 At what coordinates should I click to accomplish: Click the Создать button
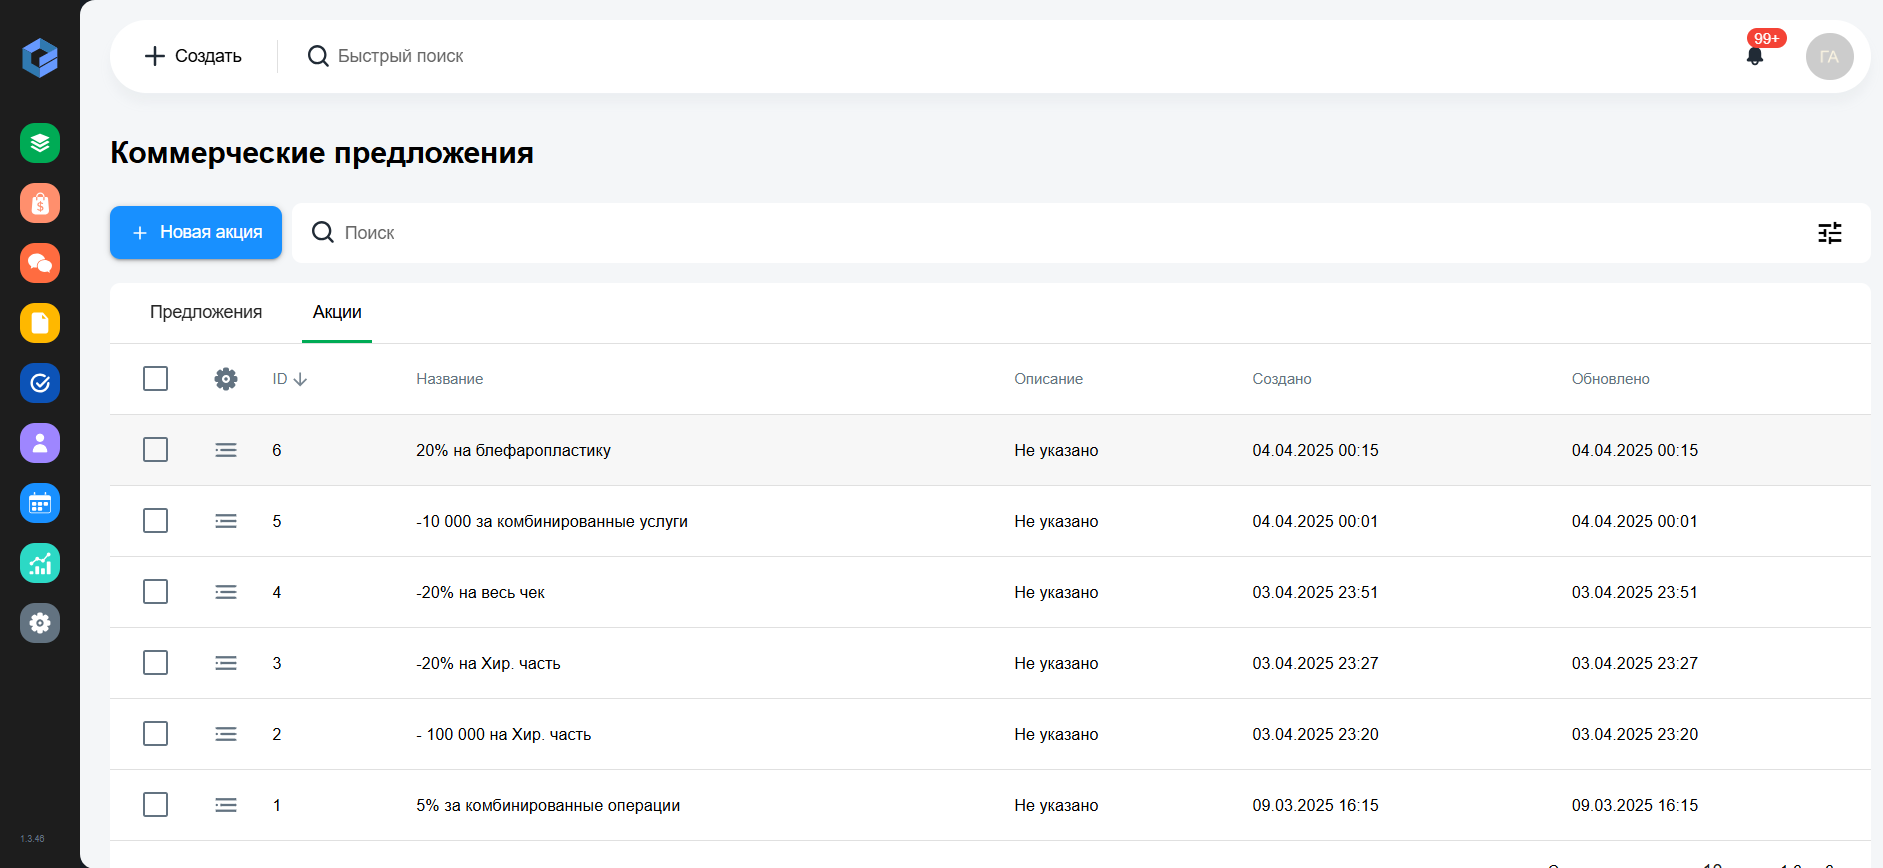pyautogui.click(x=194, y=56)
